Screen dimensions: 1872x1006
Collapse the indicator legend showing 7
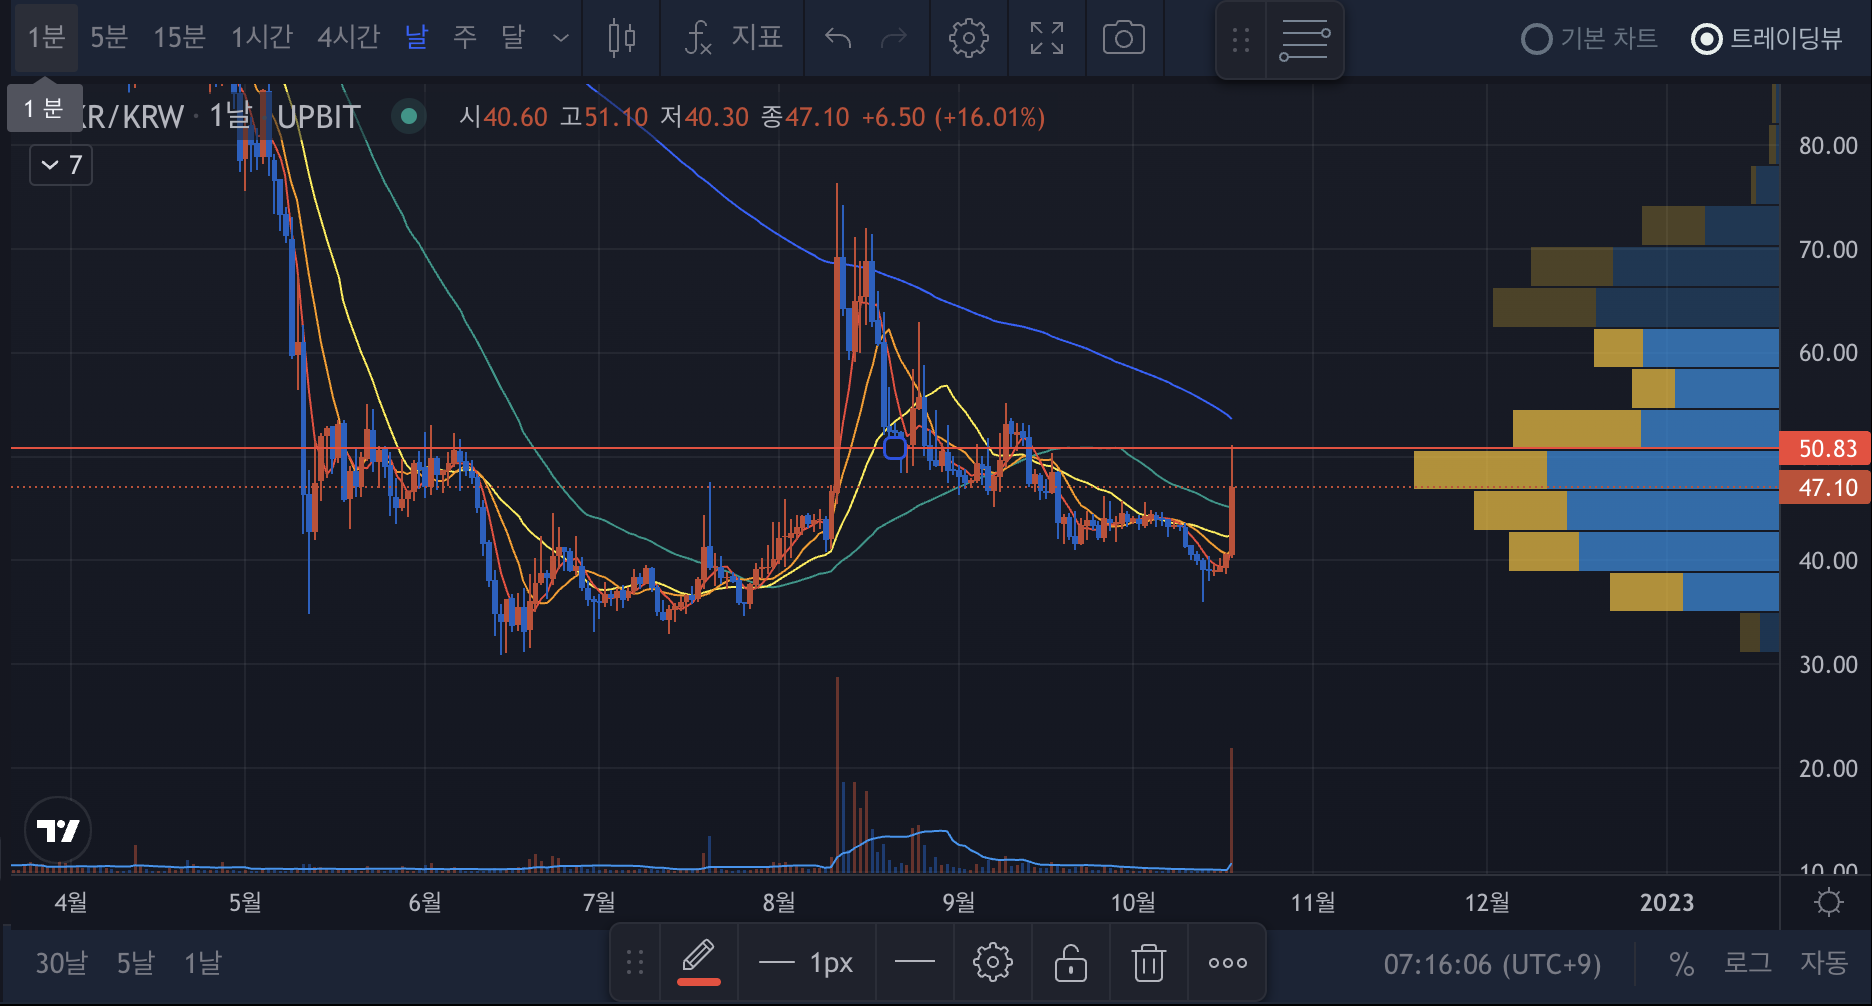point(61,165)
